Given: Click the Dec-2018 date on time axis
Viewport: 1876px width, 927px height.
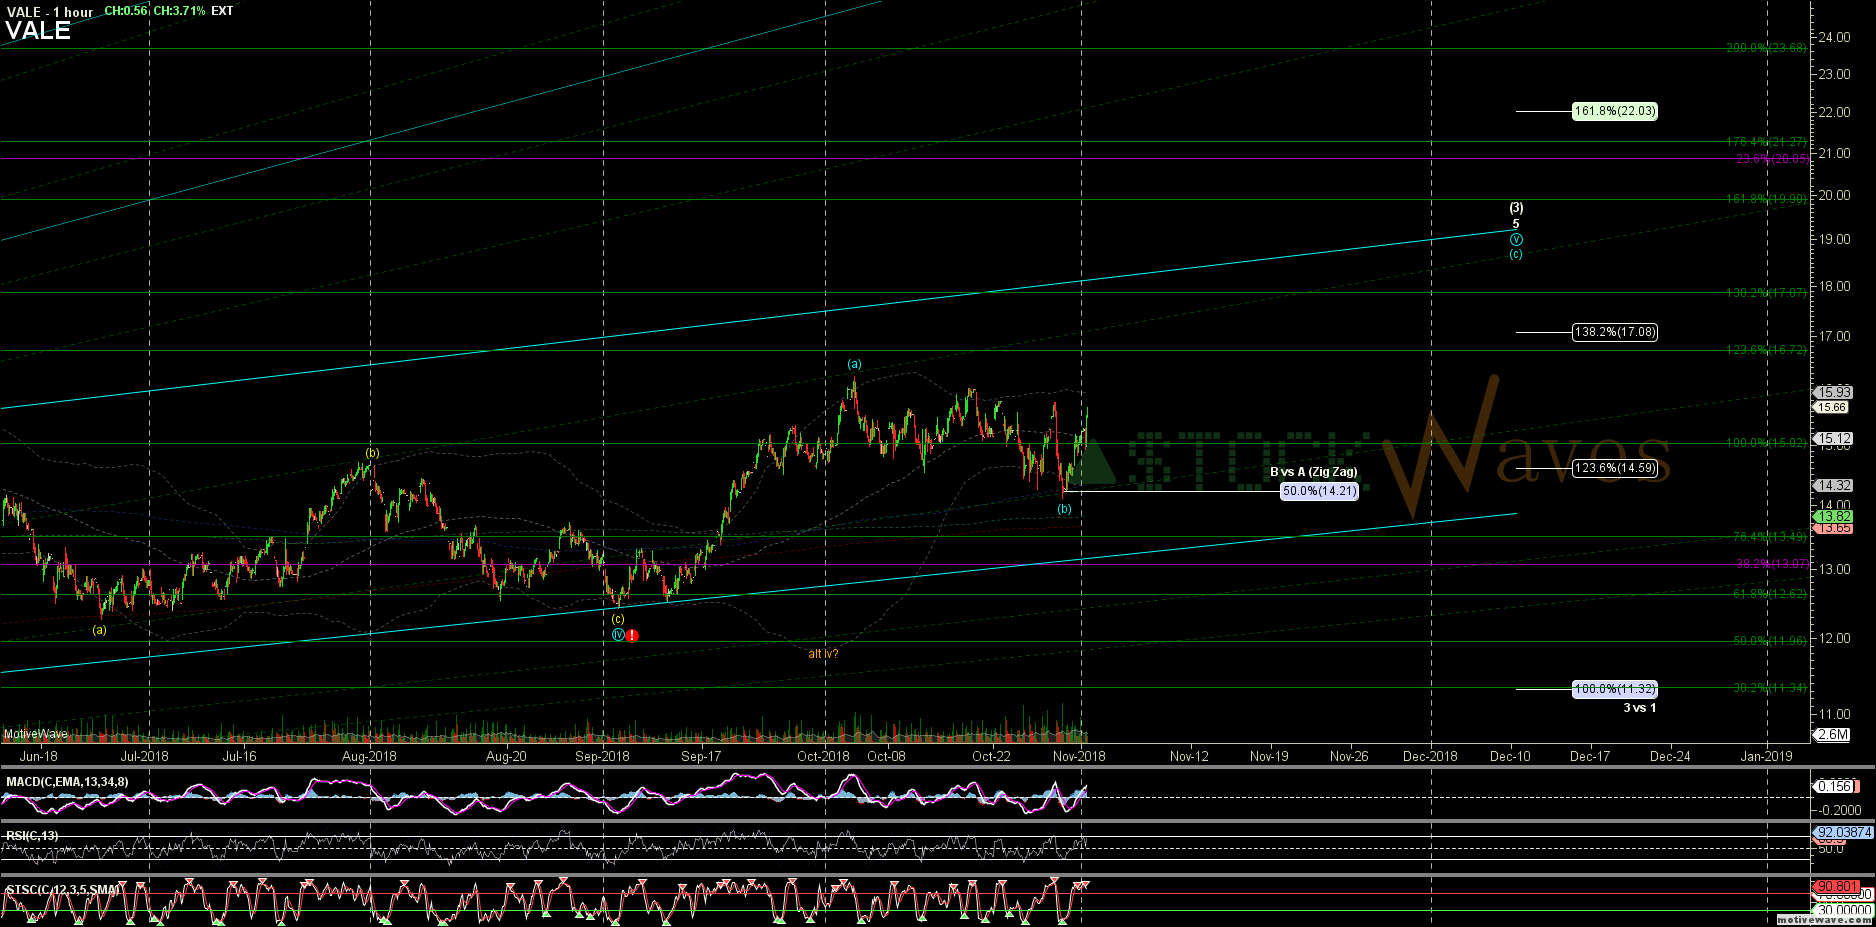Looking at the screenshot, I should pos(1430,756).
